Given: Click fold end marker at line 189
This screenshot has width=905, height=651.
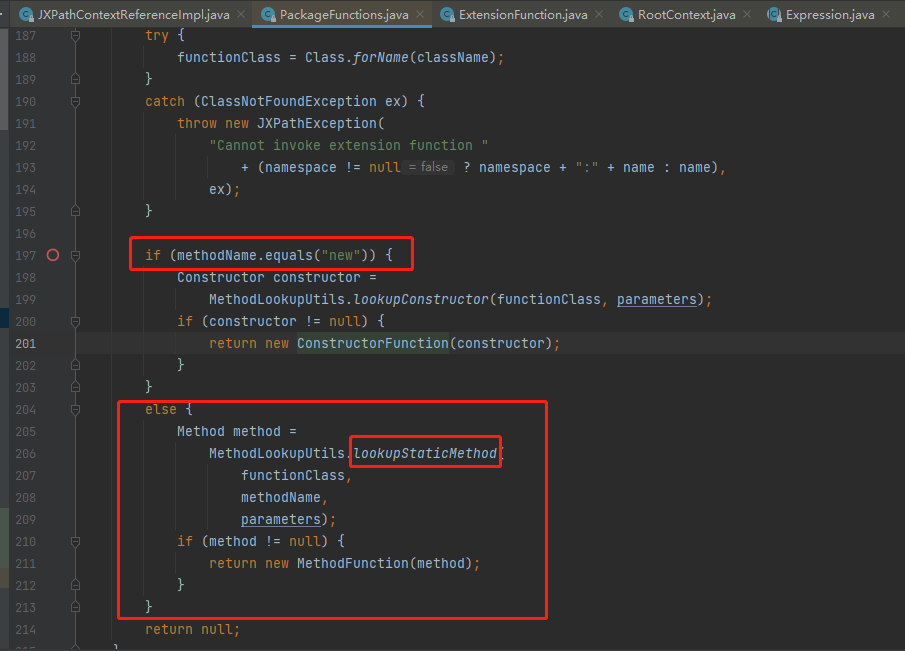Looking at the screenshot, I should [75, 79].
